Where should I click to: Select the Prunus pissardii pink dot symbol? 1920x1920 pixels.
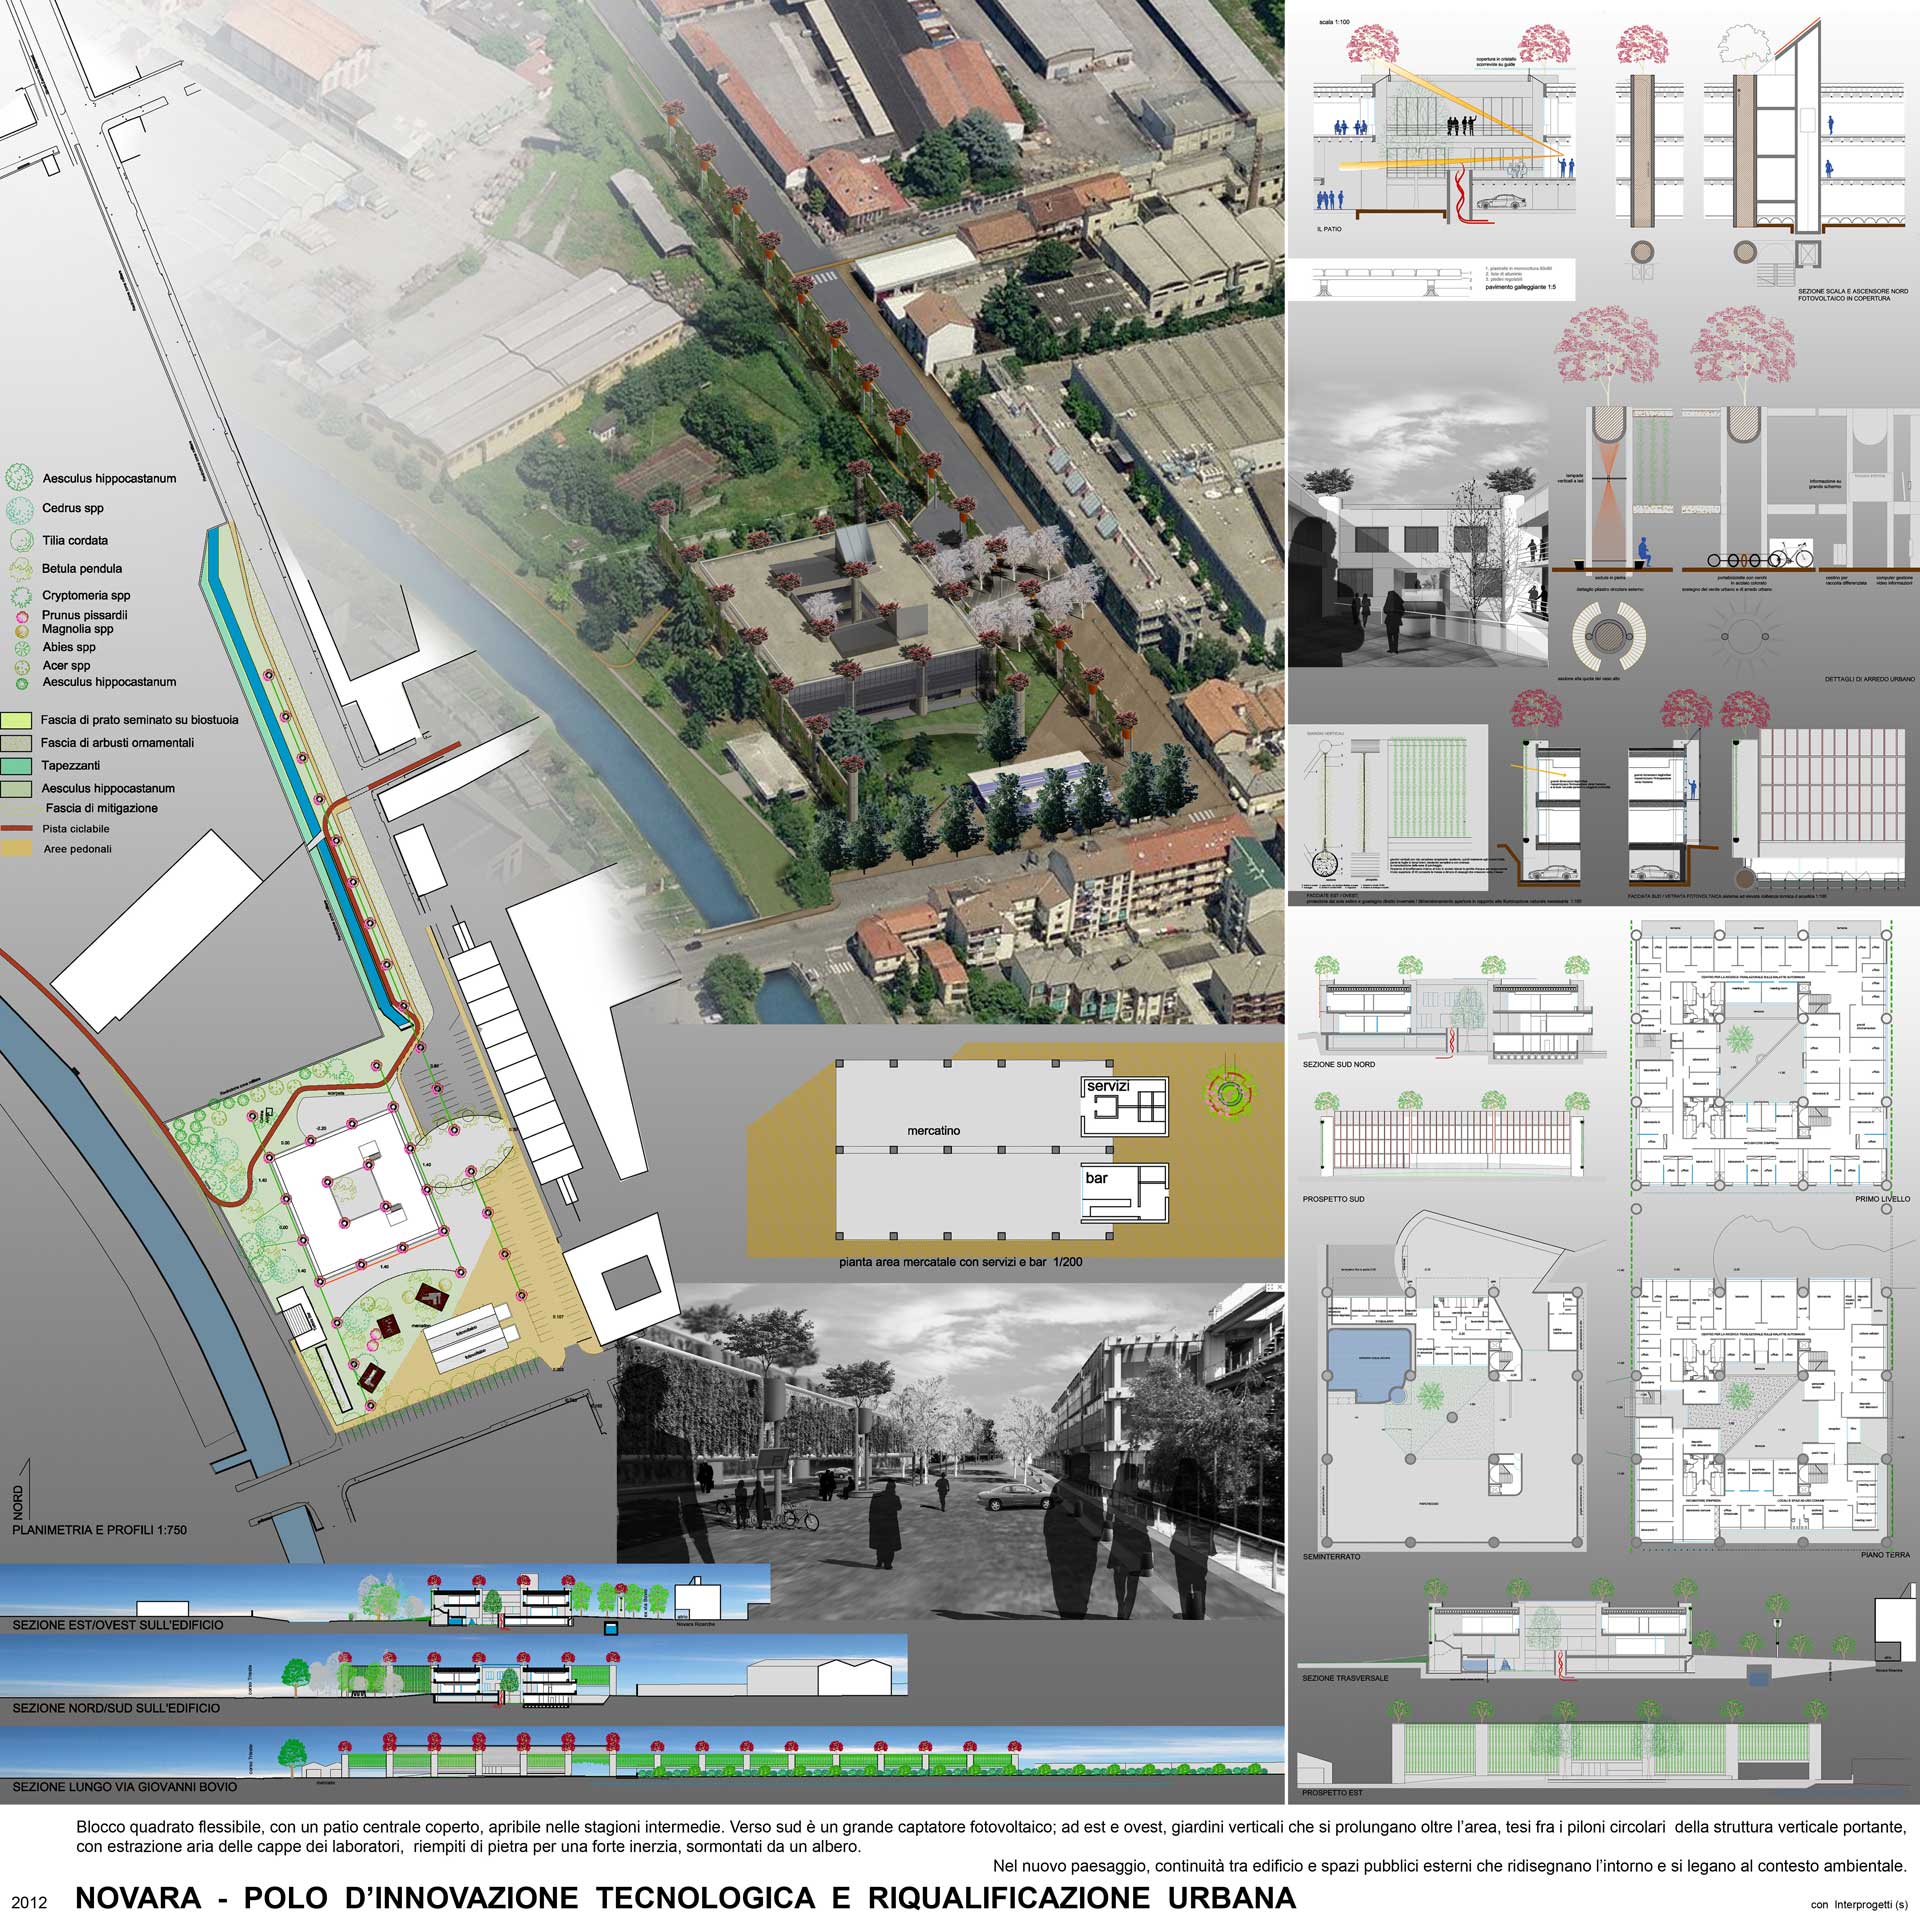pos(22,617)
